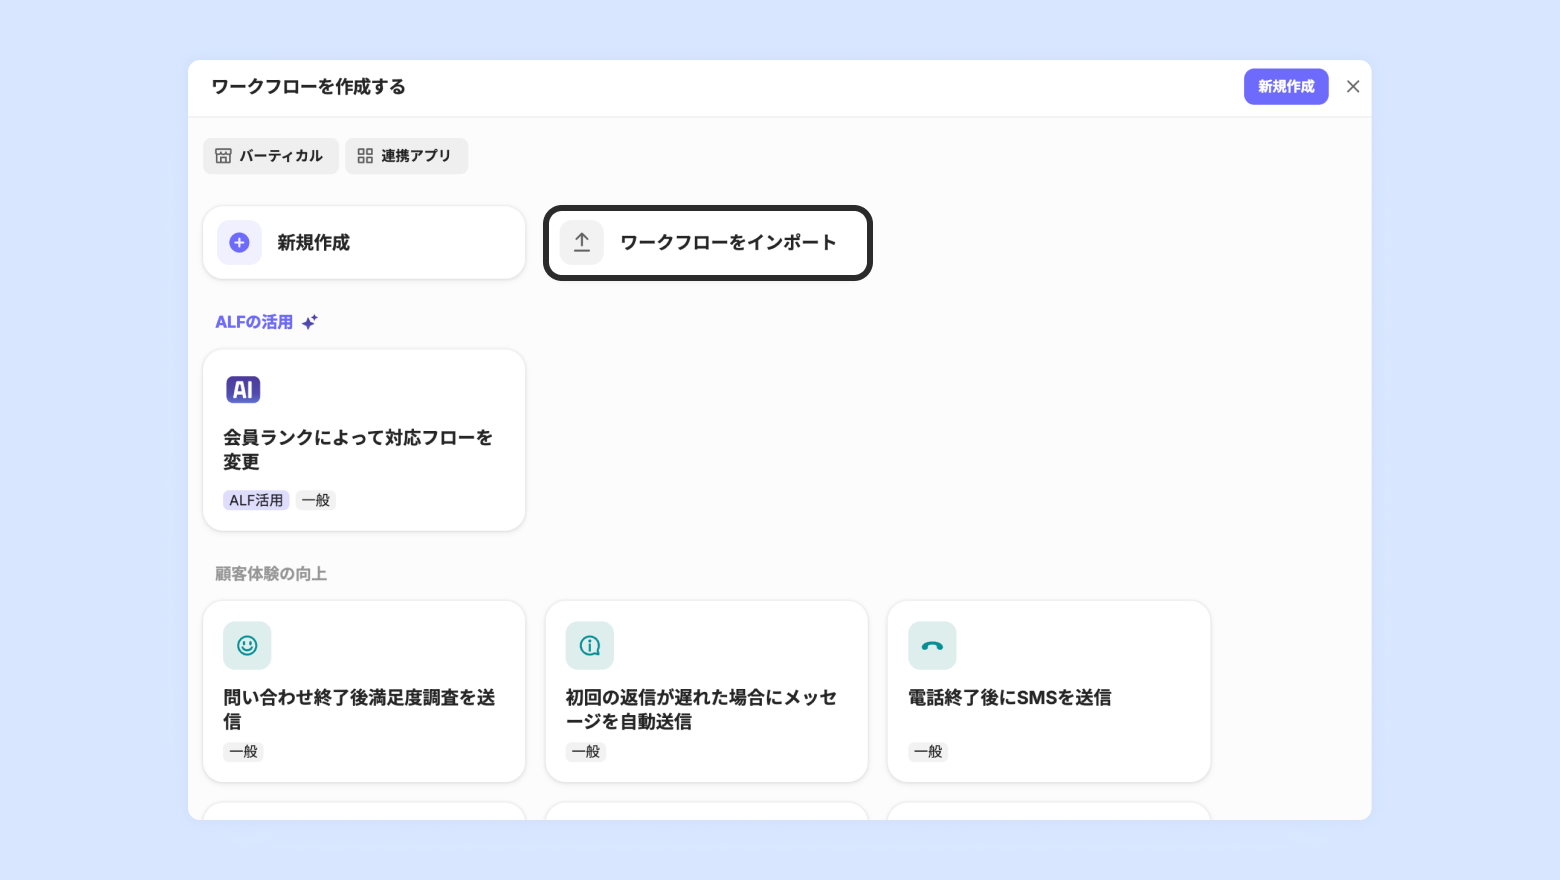The height and width of the screenshot is (880, 1560).
Task: Close the ワークフローを作成する dialog
Action: coord(1353,87)
